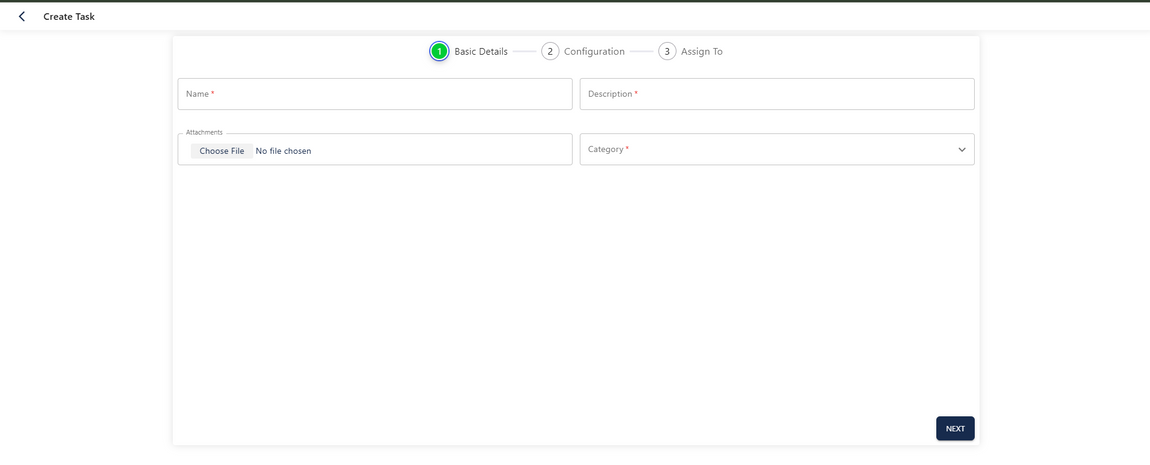The width and height of the screenshot is (1150, 465).
Task: Click the Attachments field label
Action: tap(204, 132)
